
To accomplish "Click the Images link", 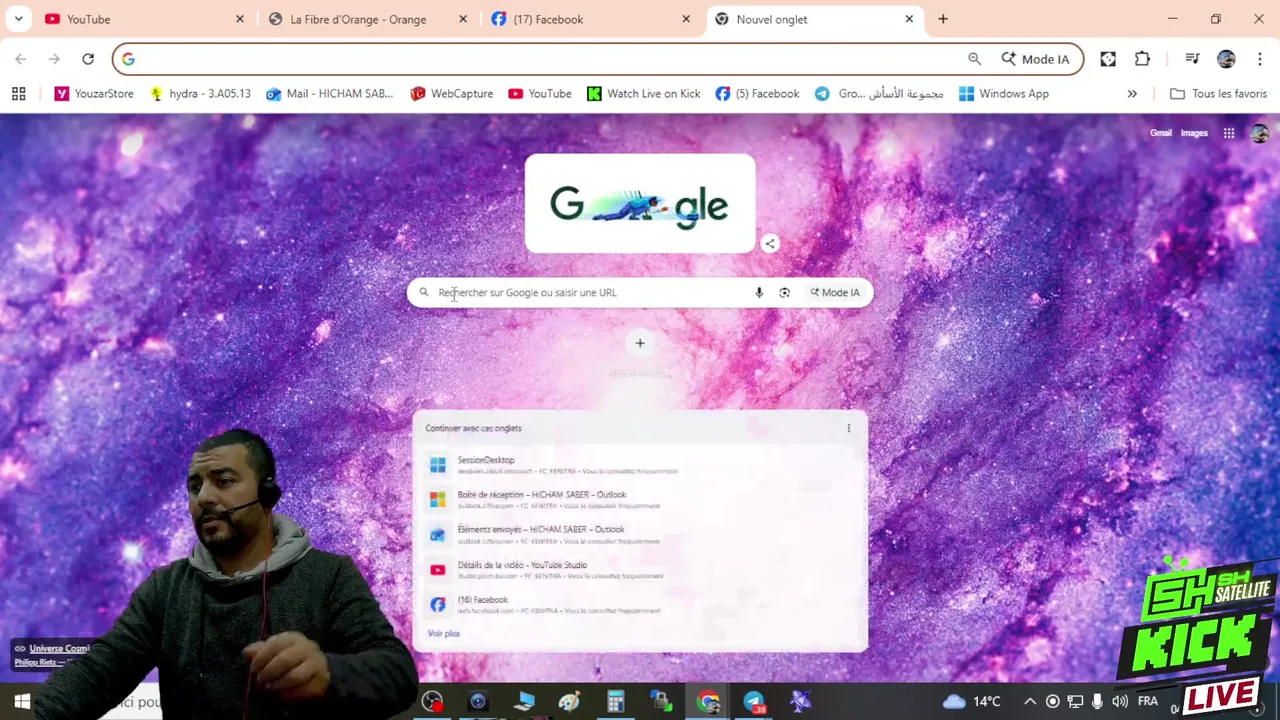I will tap(1194, 133).
